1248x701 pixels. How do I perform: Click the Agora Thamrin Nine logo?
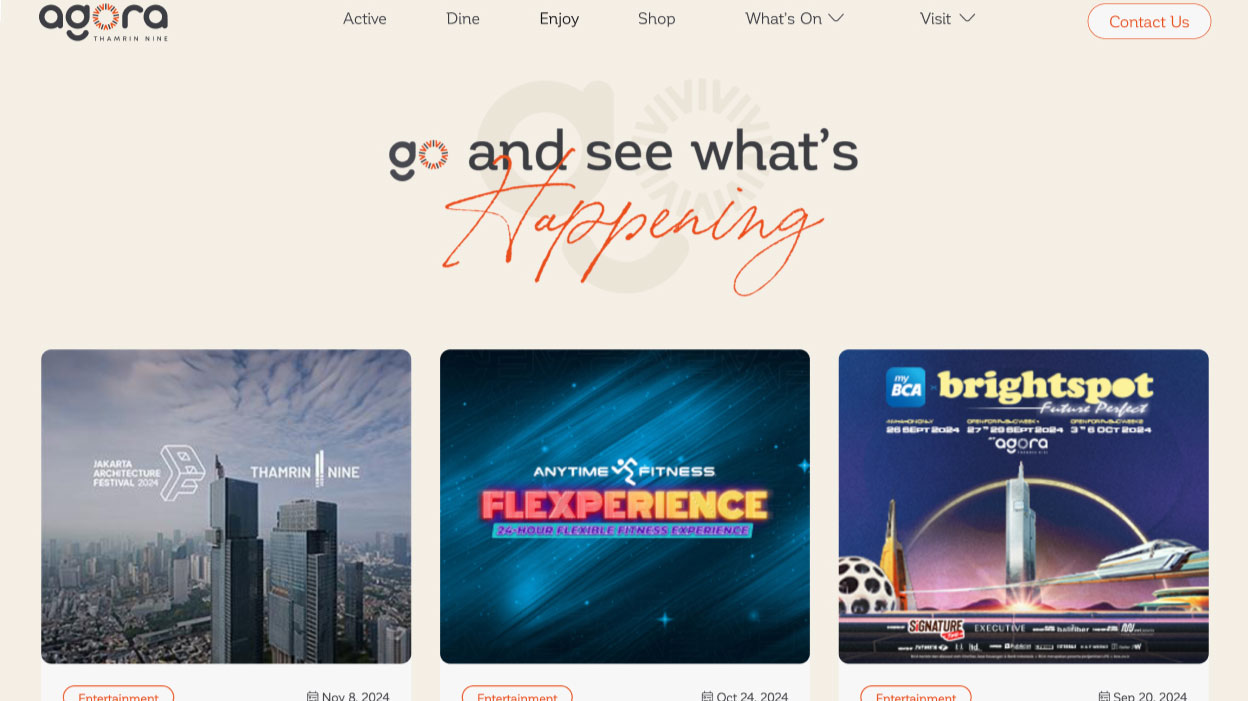(x=103, y=21)
